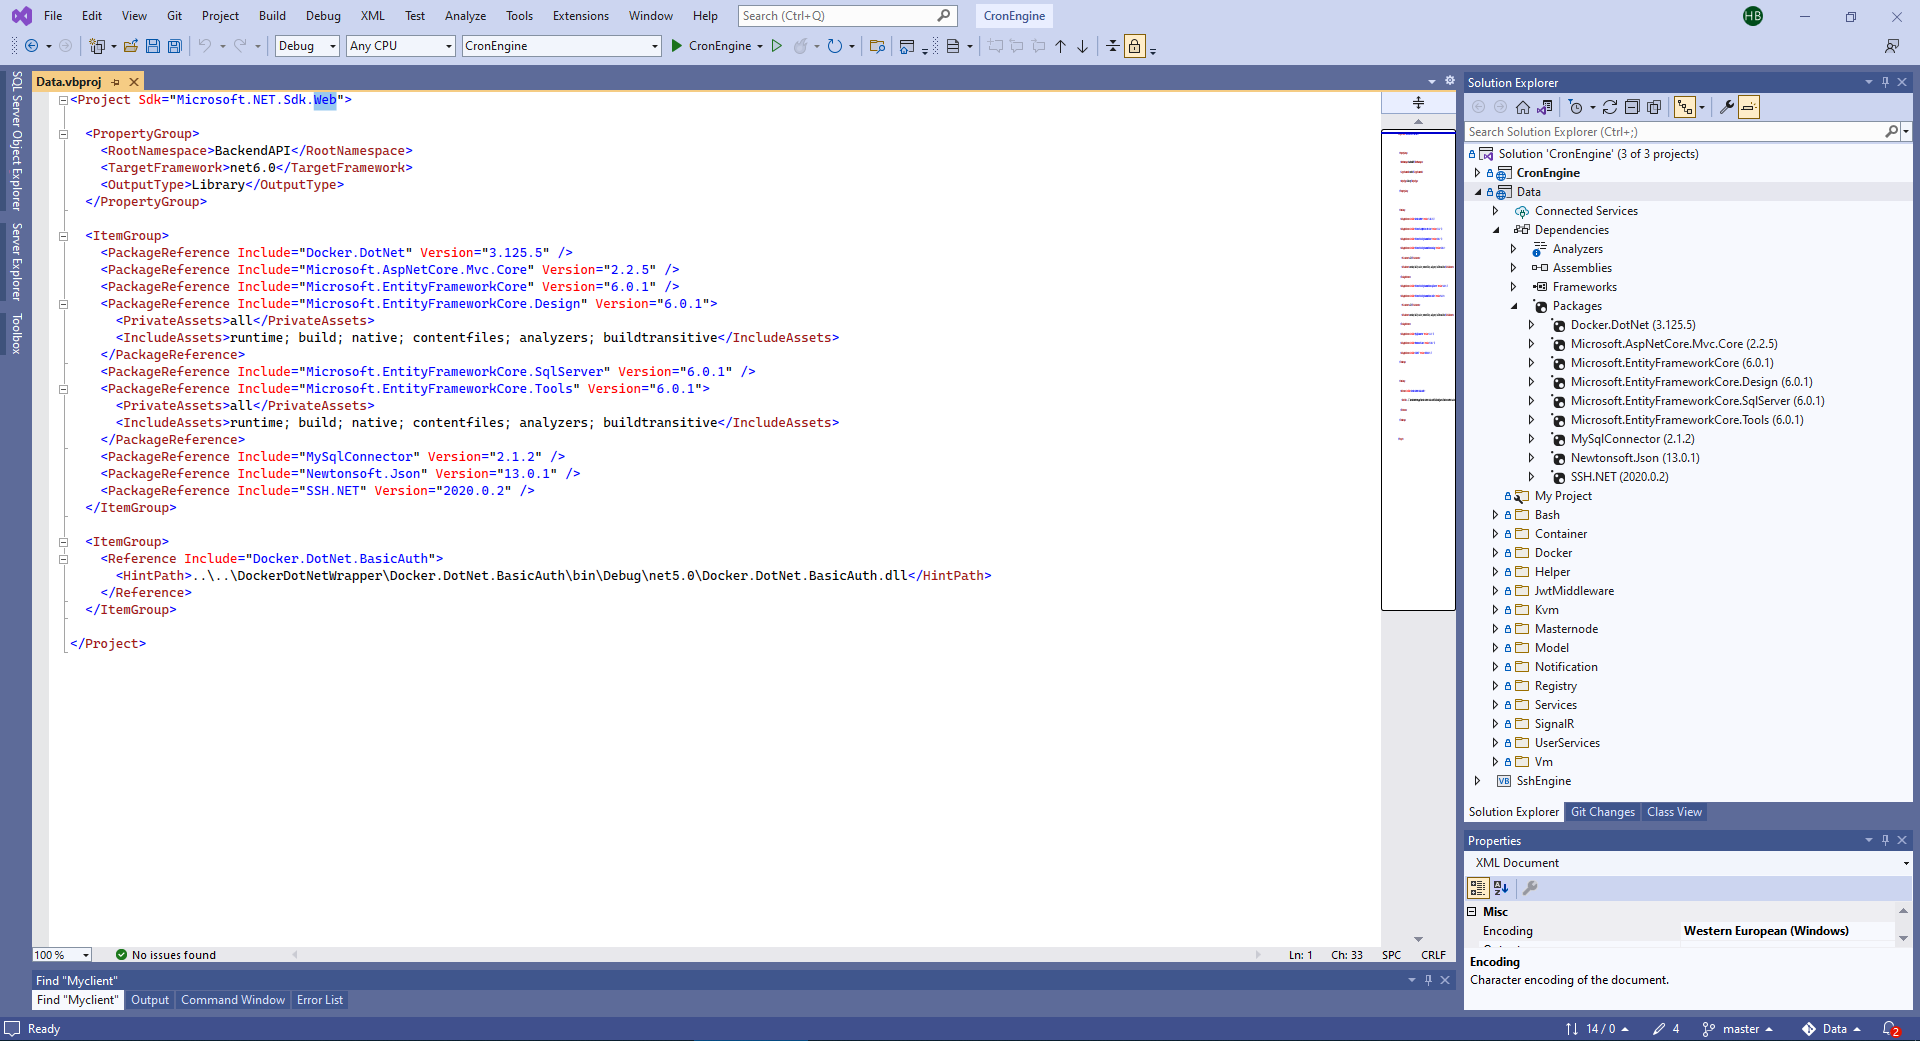Open the Any CPU platform dropdown
The height and width of the screenshot is (1041, 1920).
click(x=401, y=46)
